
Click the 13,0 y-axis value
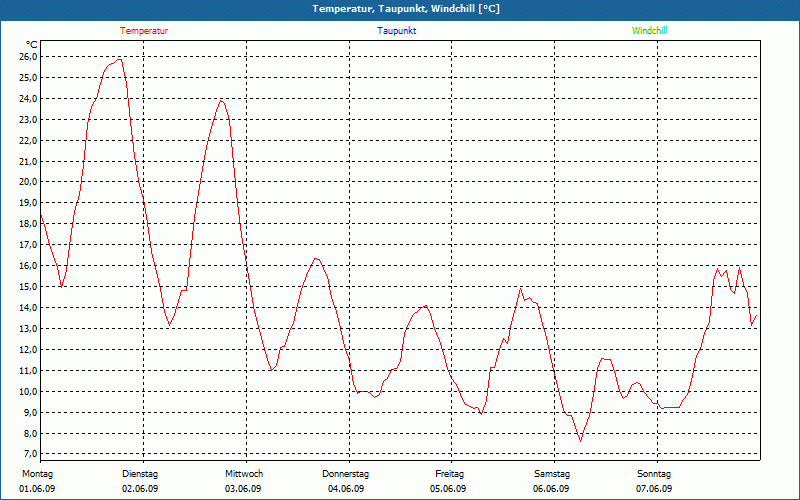[x=29, y=329]
